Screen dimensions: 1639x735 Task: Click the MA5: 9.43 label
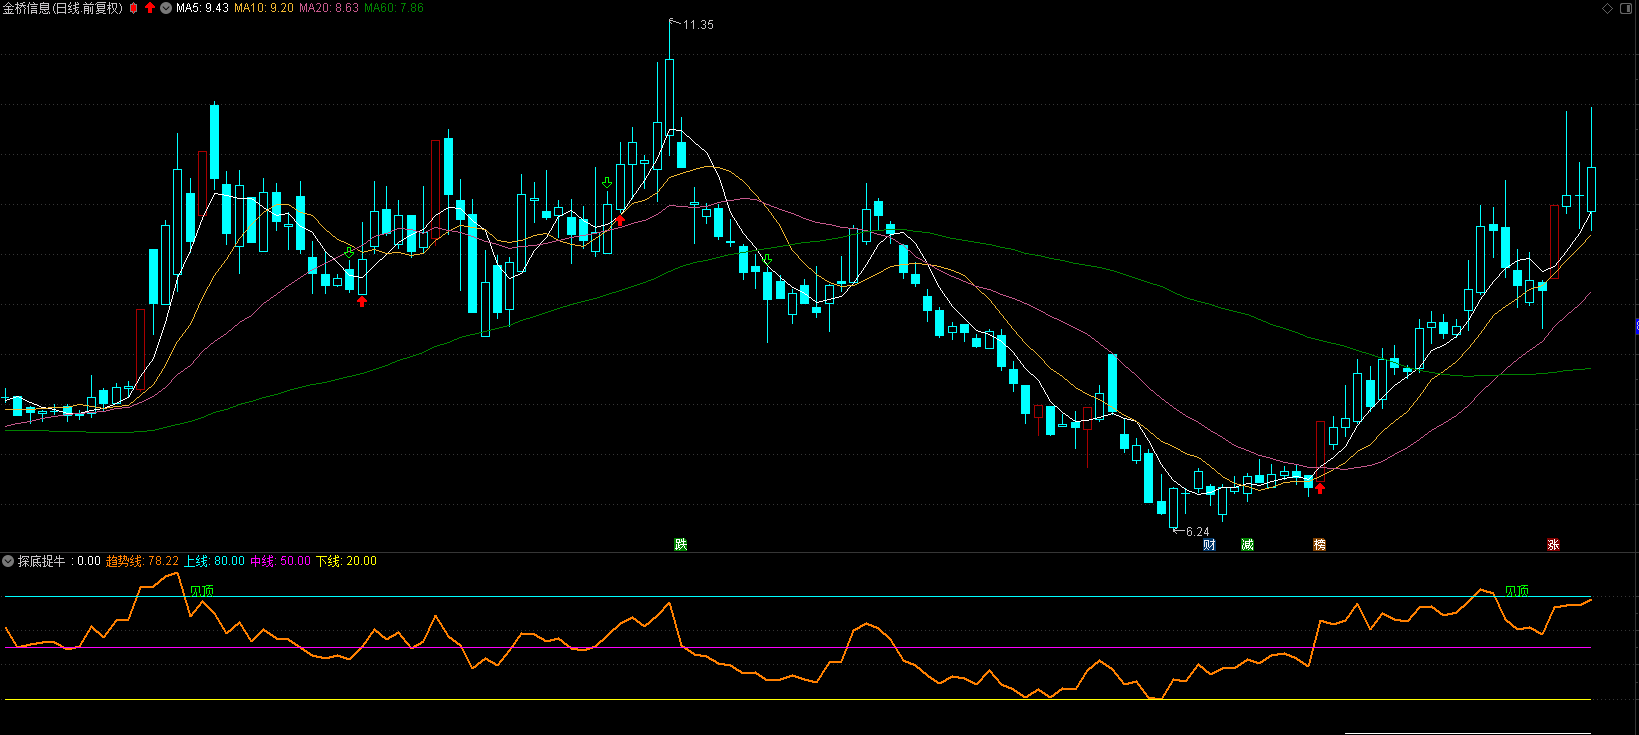pos(202,8)
